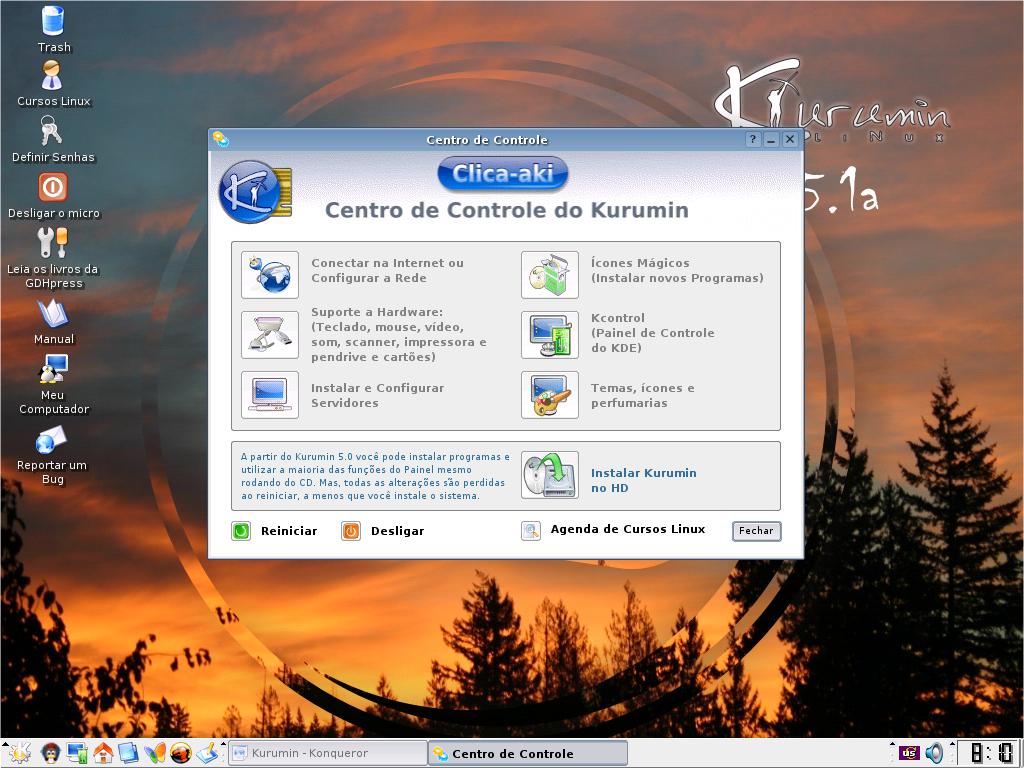Open the home folder taskbar icon
Image resolution: width=1024 pixels, height=768 pixels.
click(x=103, y=753)
